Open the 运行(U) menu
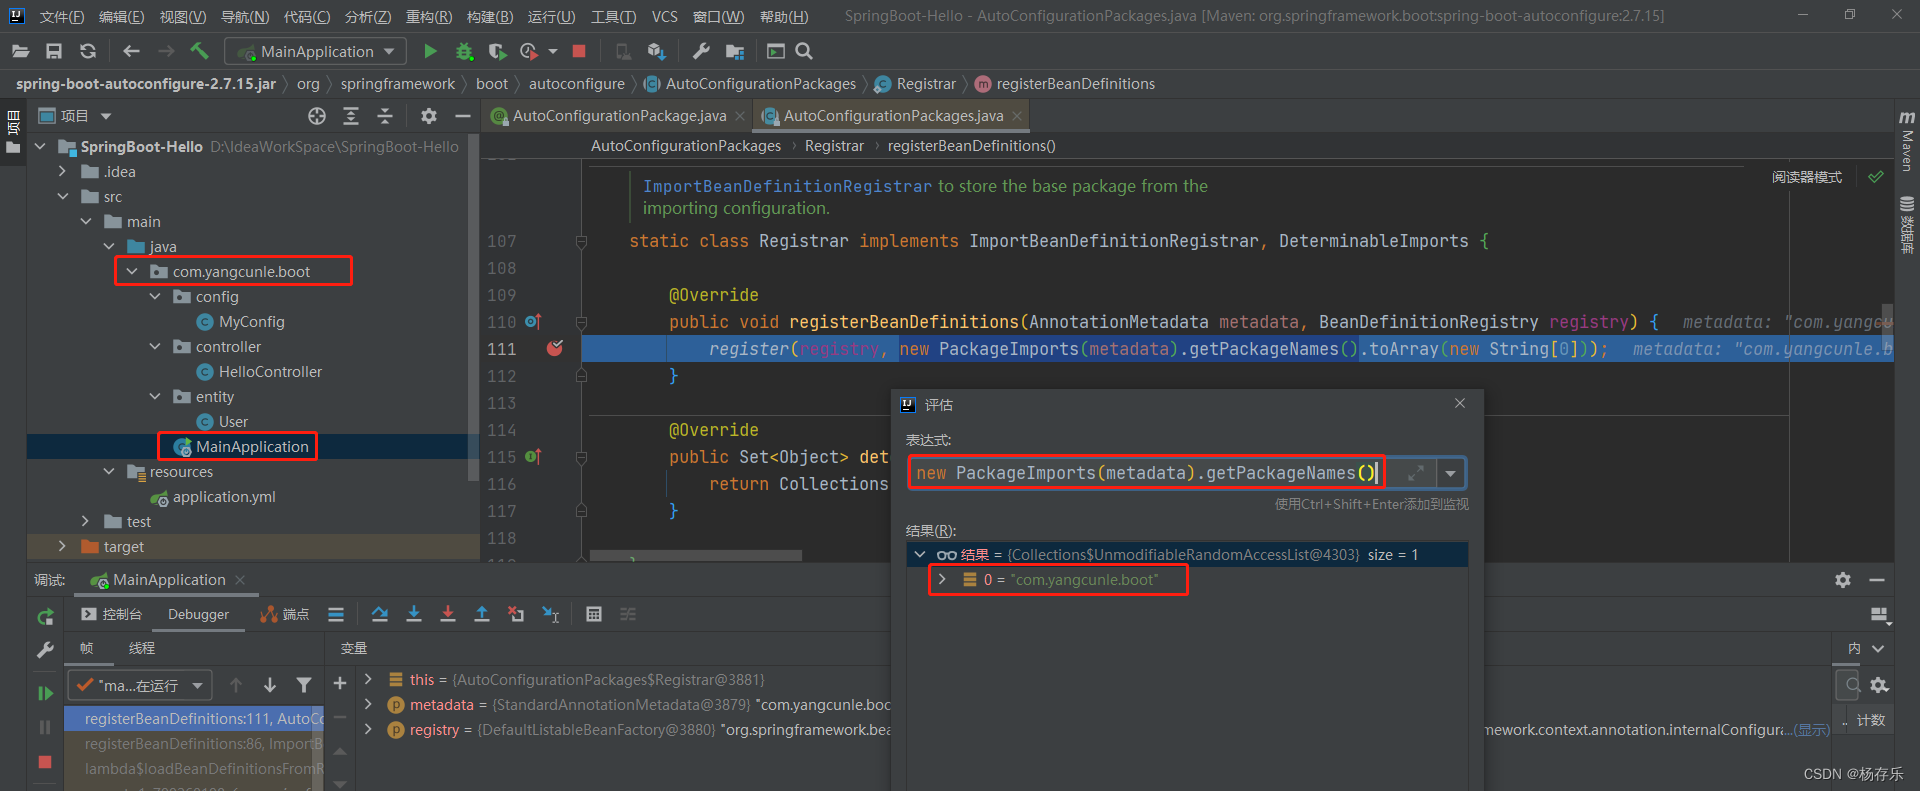 point(552,16)
